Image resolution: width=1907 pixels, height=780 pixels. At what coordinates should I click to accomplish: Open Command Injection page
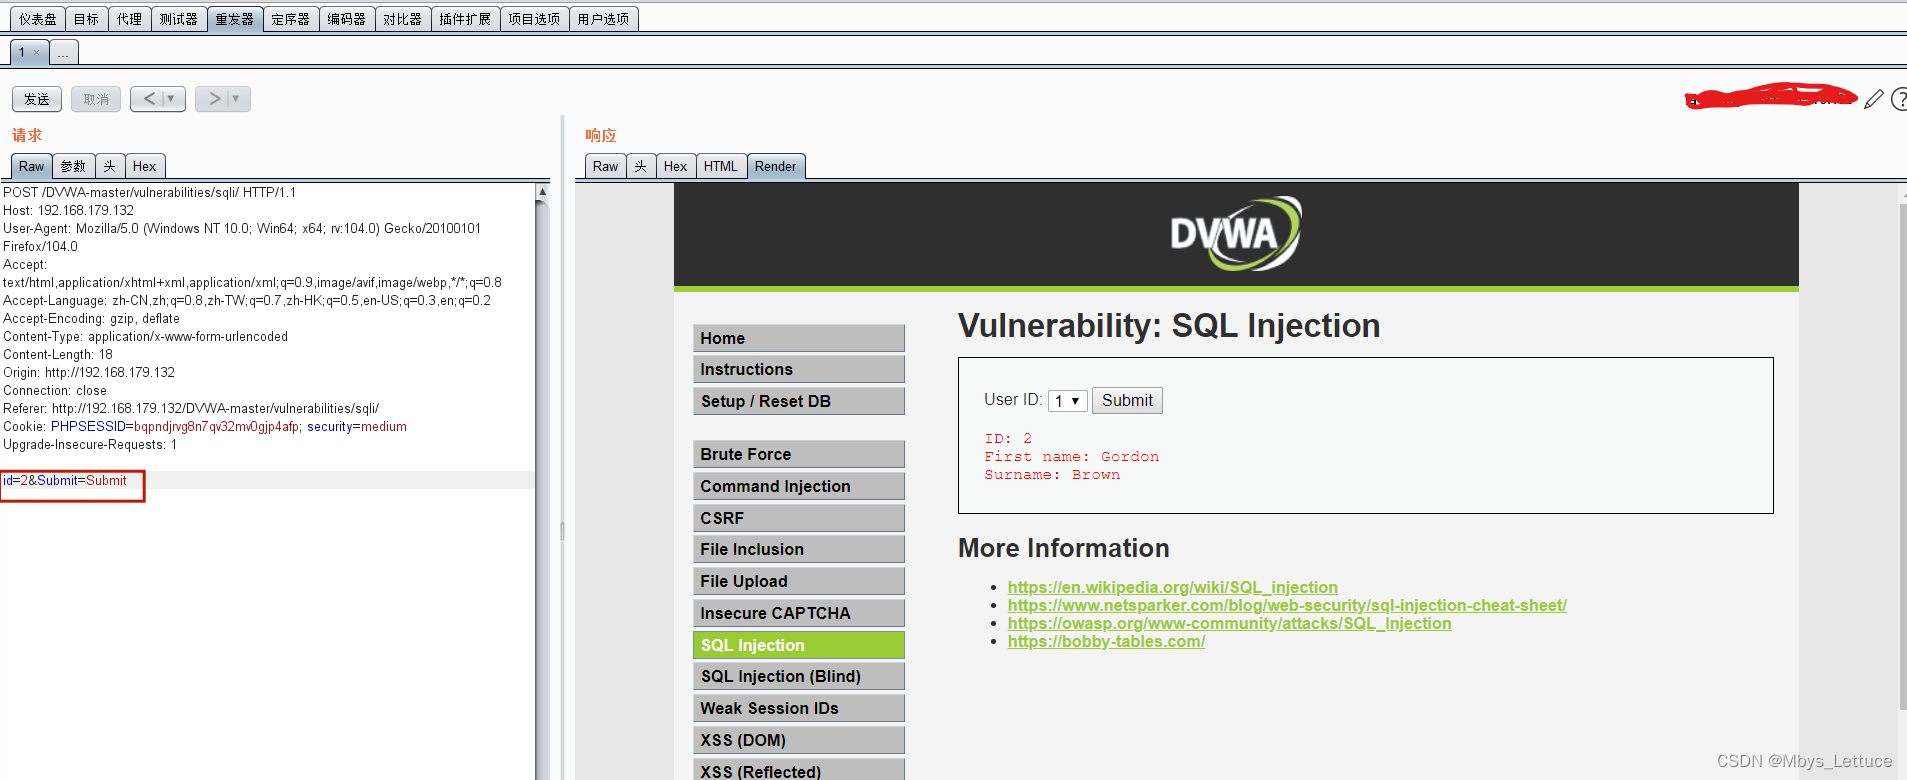(799, 486)
